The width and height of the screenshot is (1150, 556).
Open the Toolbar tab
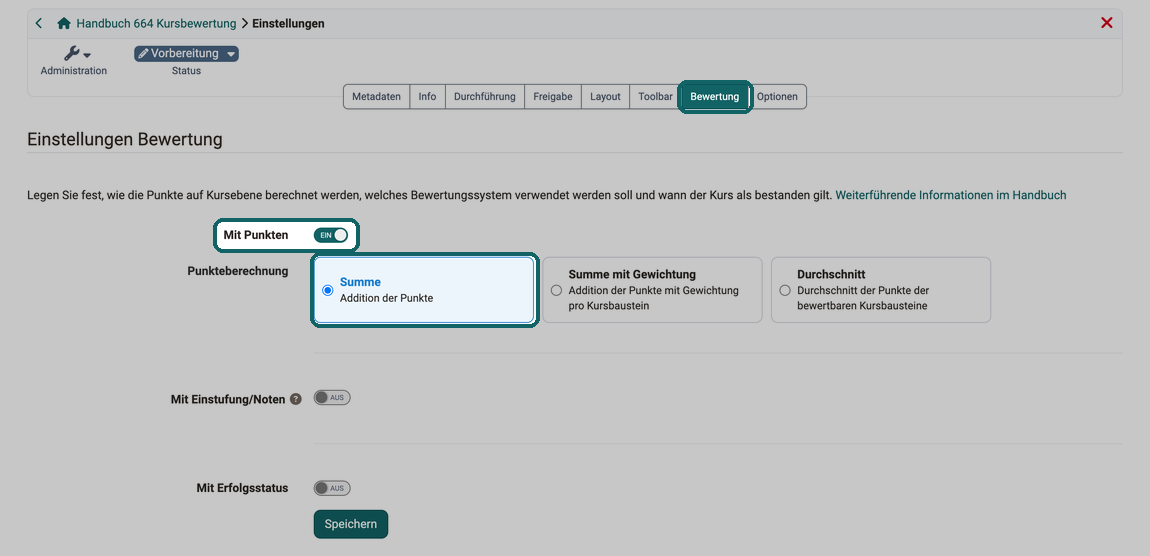(655, 97)
